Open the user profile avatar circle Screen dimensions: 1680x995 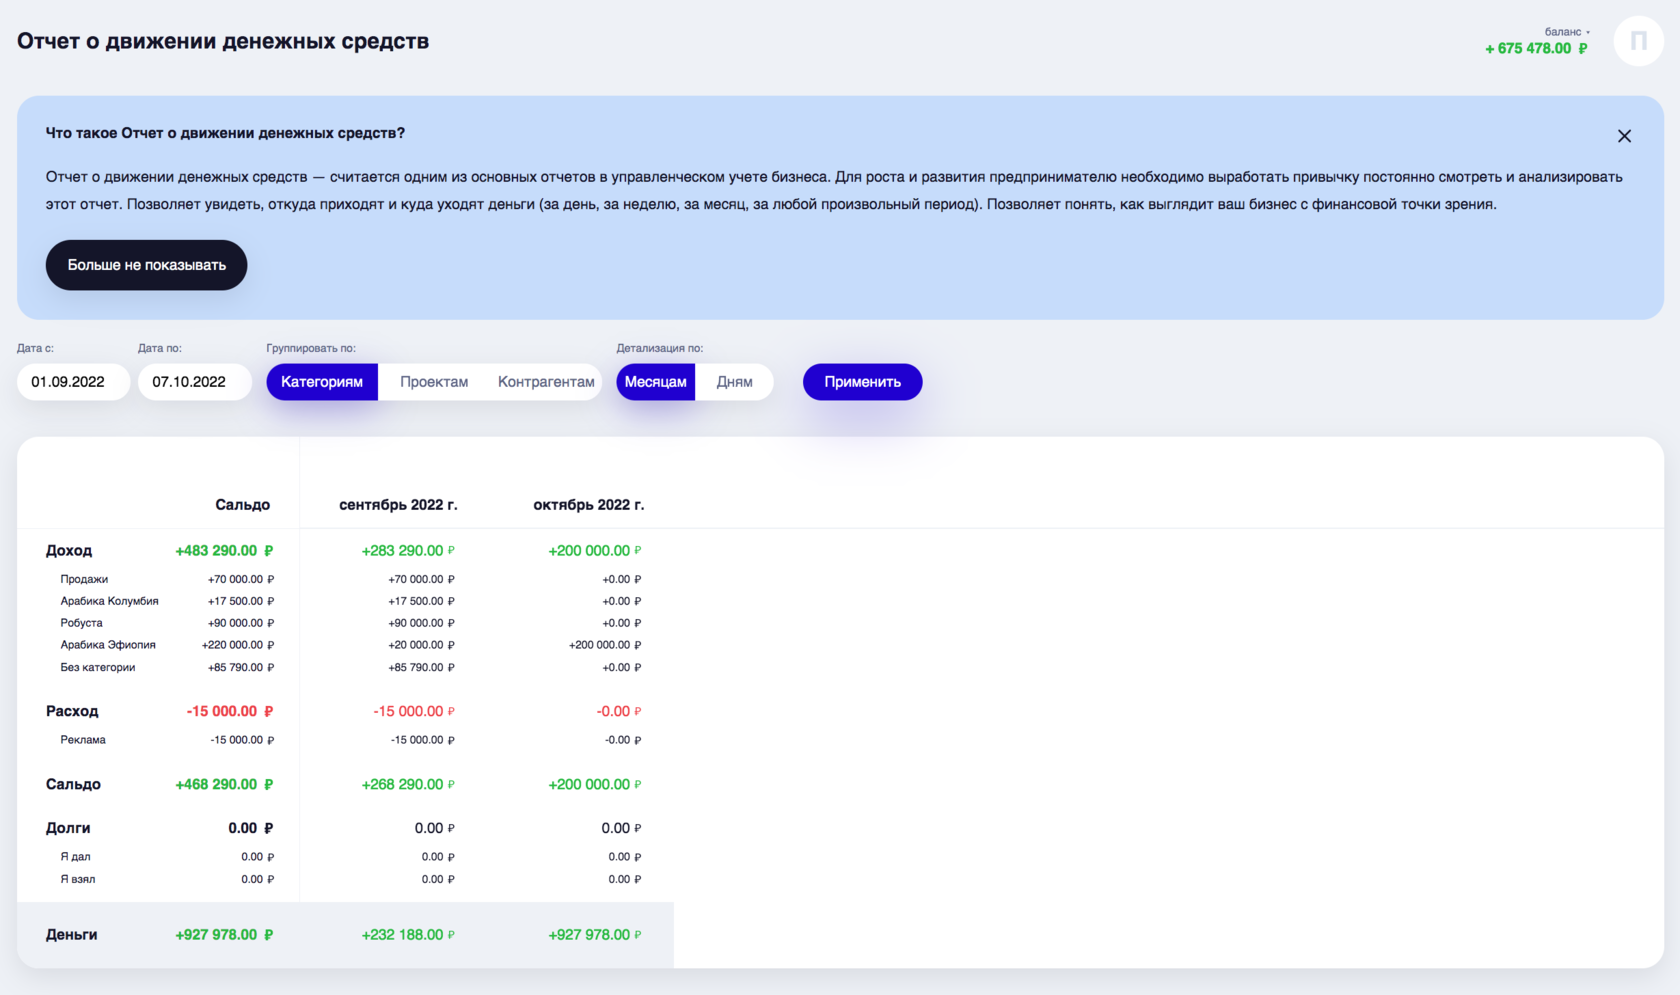tap(1638, 41)
